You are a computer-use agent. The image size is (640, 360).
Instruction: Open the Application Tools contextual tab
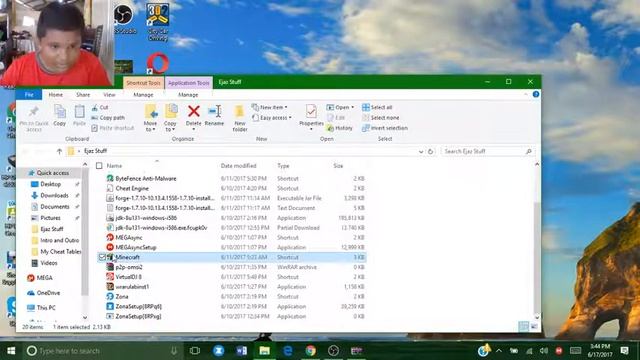coord(189,83)
